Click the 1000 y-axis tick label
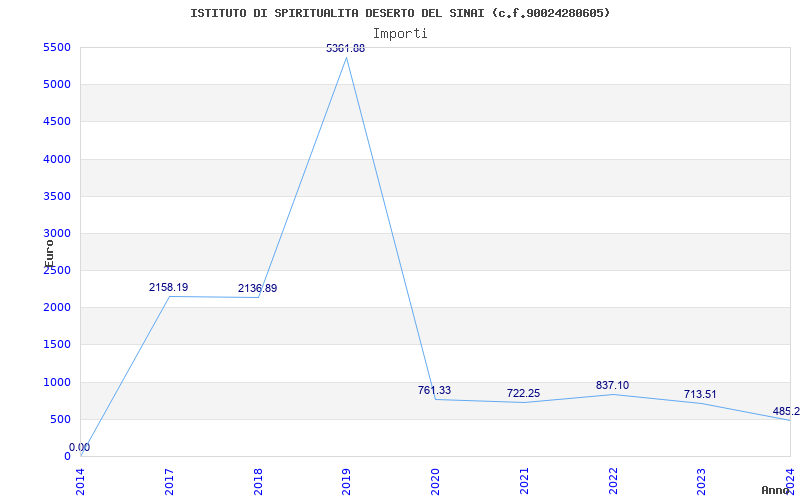 57,382
